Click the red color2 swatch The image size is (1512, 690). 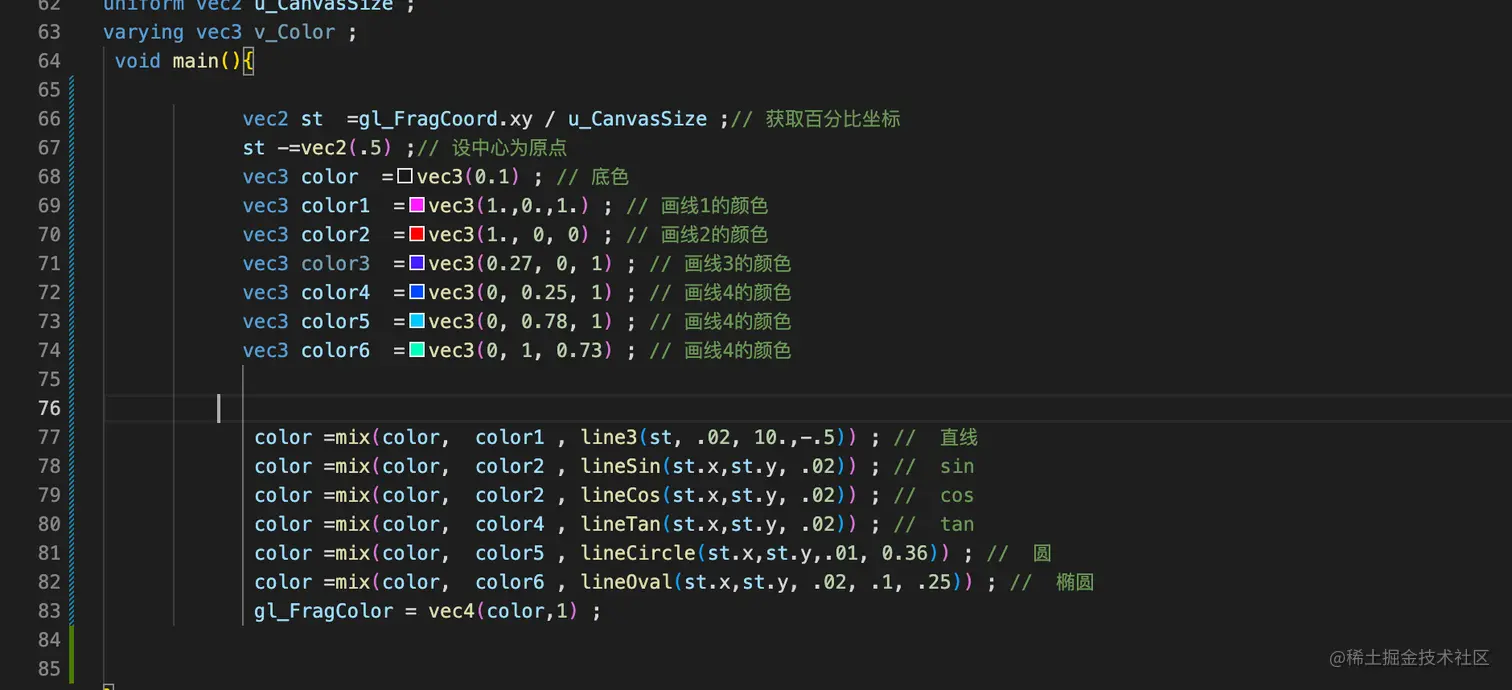pos(417,235)
